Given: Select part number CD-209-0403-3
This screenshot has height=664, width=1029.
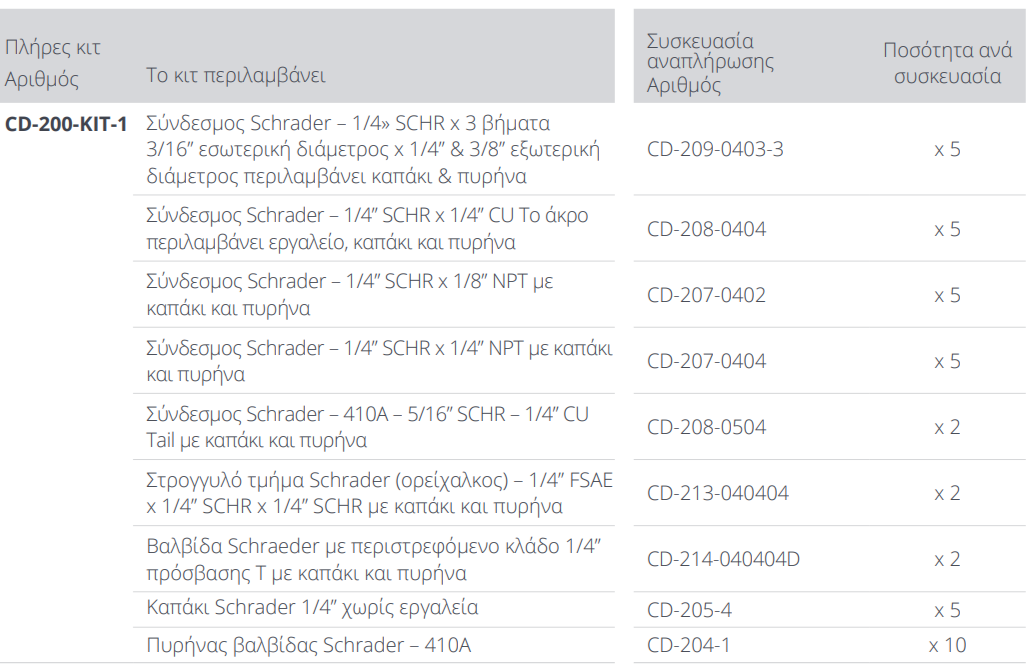Looking at the screenshot, I should [x=715, y=150].
